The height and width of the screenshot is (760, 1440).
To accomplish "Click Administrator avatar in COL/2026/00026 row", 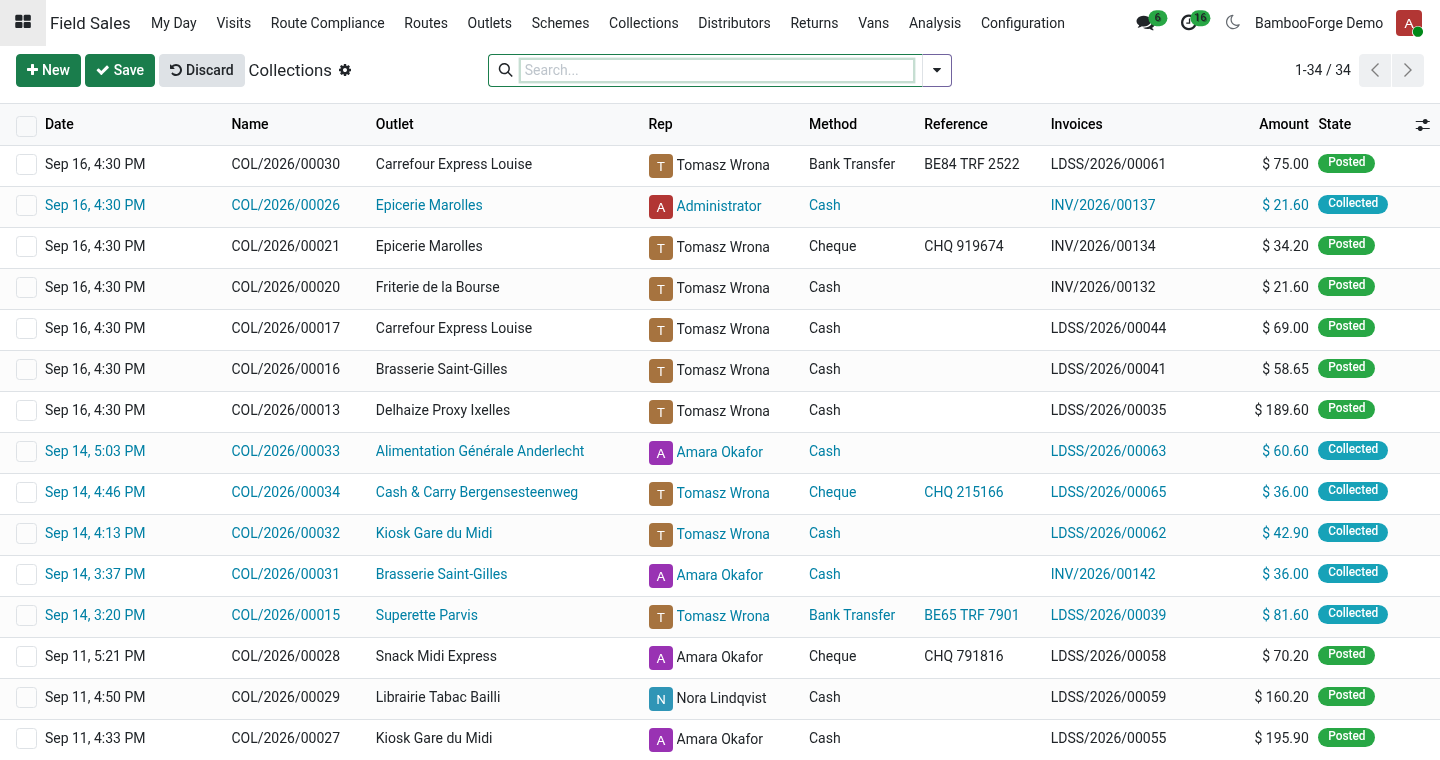I will pos(660,207).
